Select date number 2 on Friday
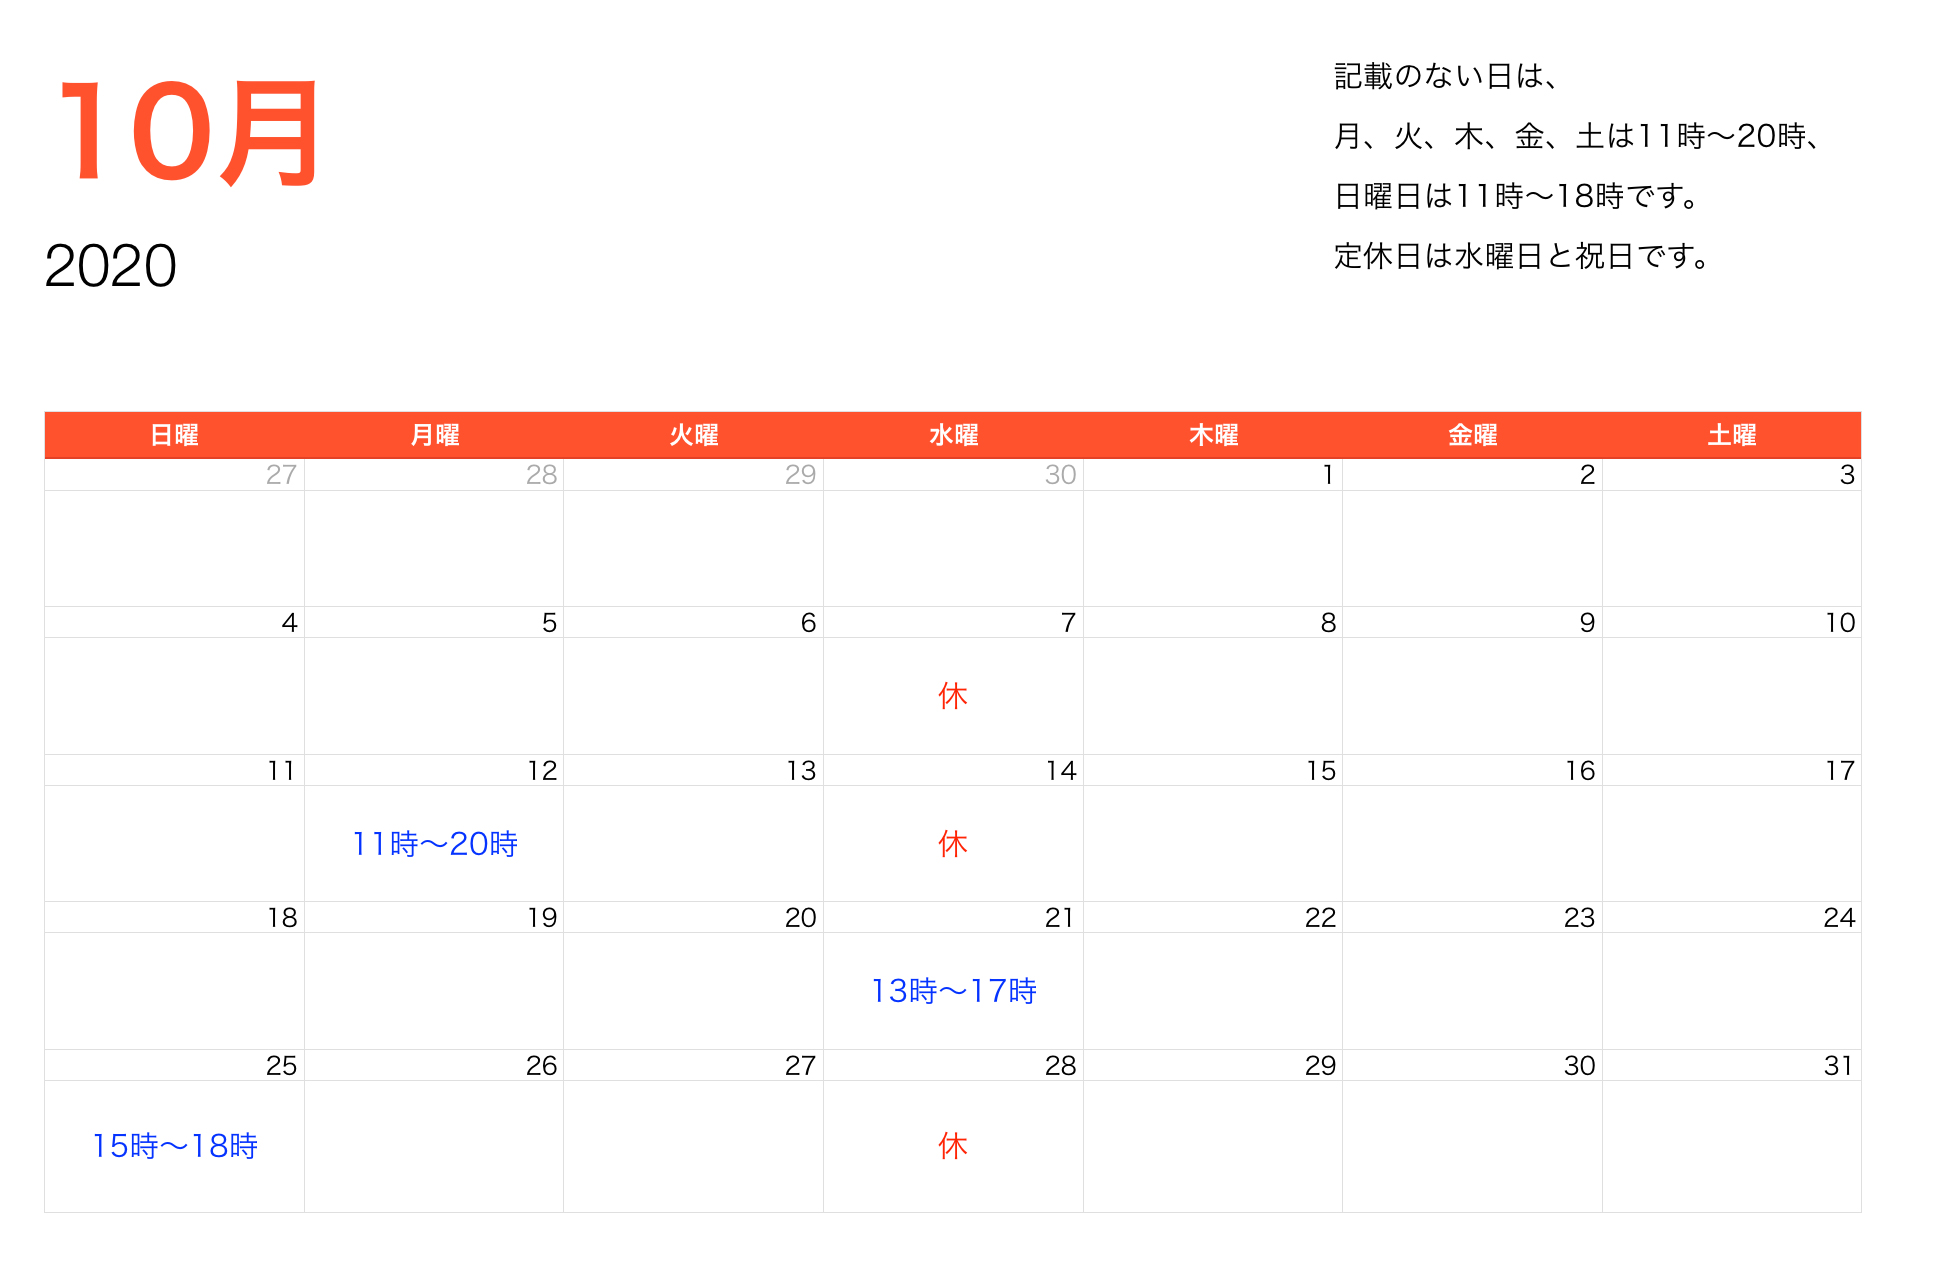The height and width of the screenshot is (1283, 1949). [x=1587, y=475]
